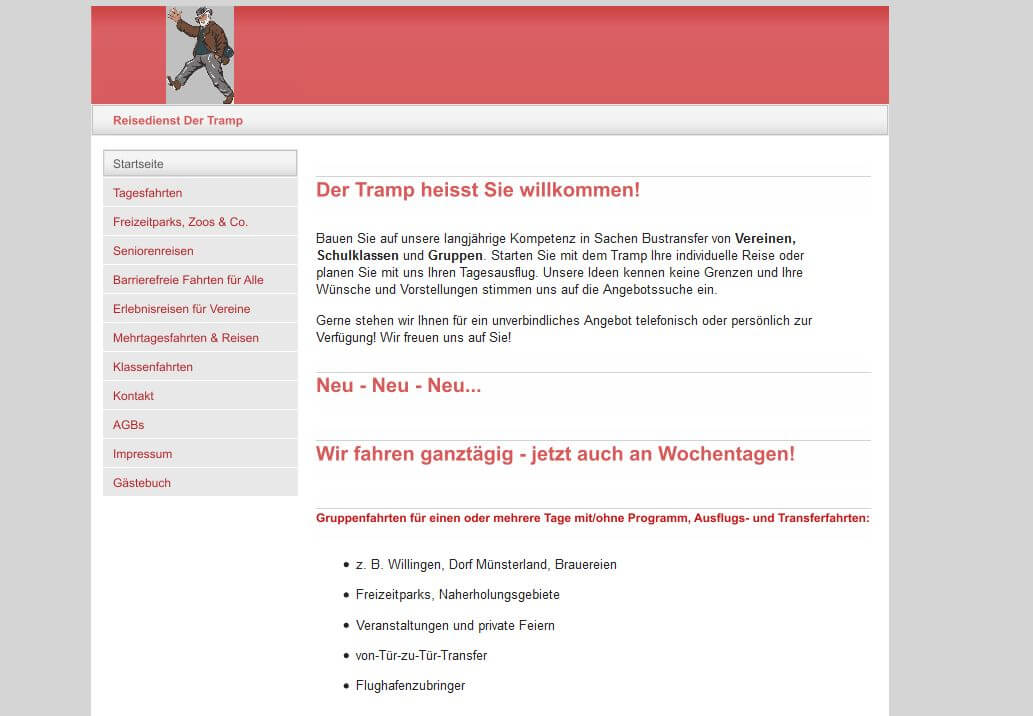
Task: Go to Freizeitparks, Zoos & Co.
Action: pyautogui.click(x=200, y=222)
